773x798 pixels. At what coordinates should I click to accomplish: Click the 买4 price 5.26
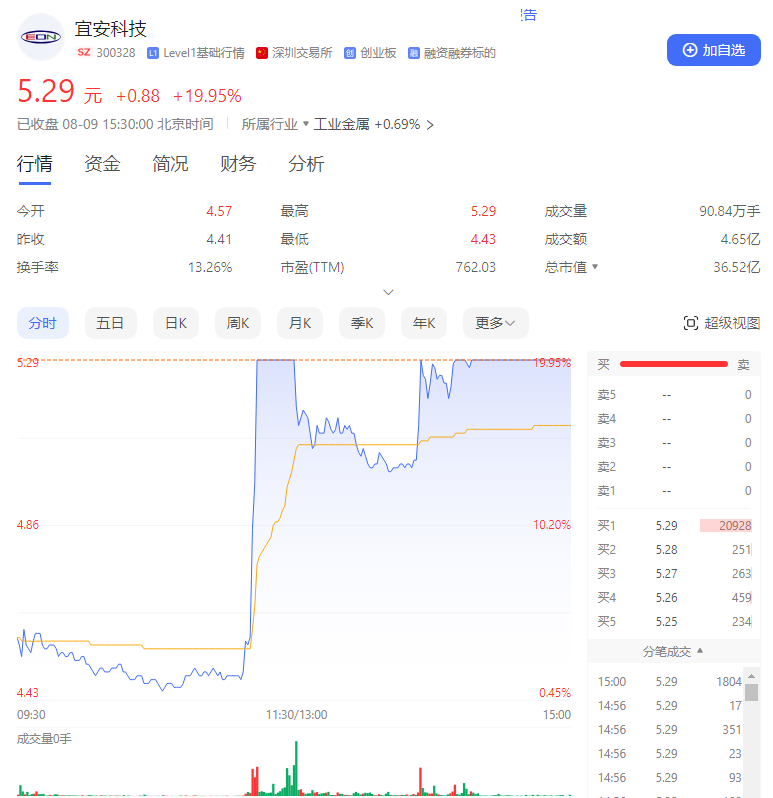666,597
